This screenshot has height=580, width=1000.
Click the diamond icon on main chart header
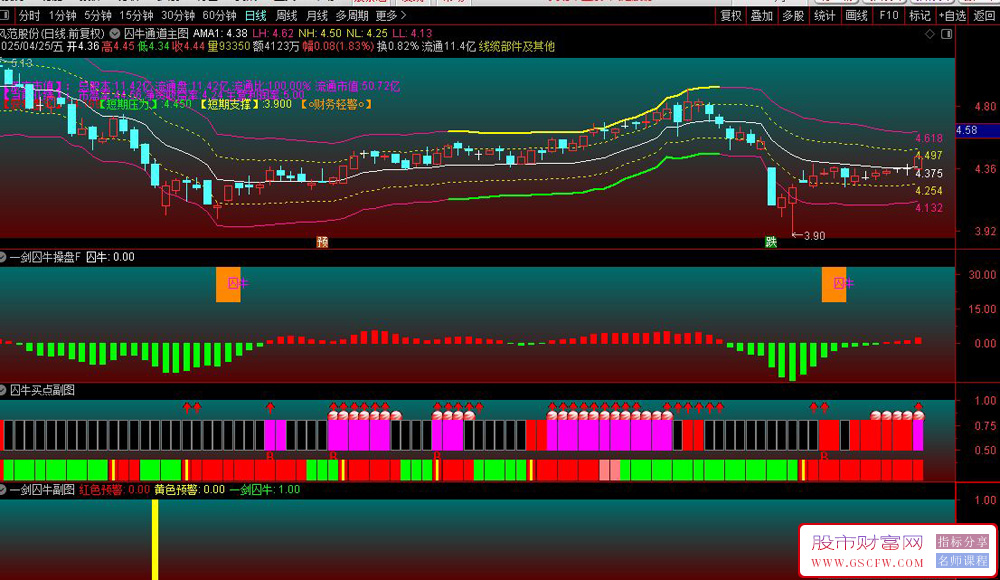[930, 34]
